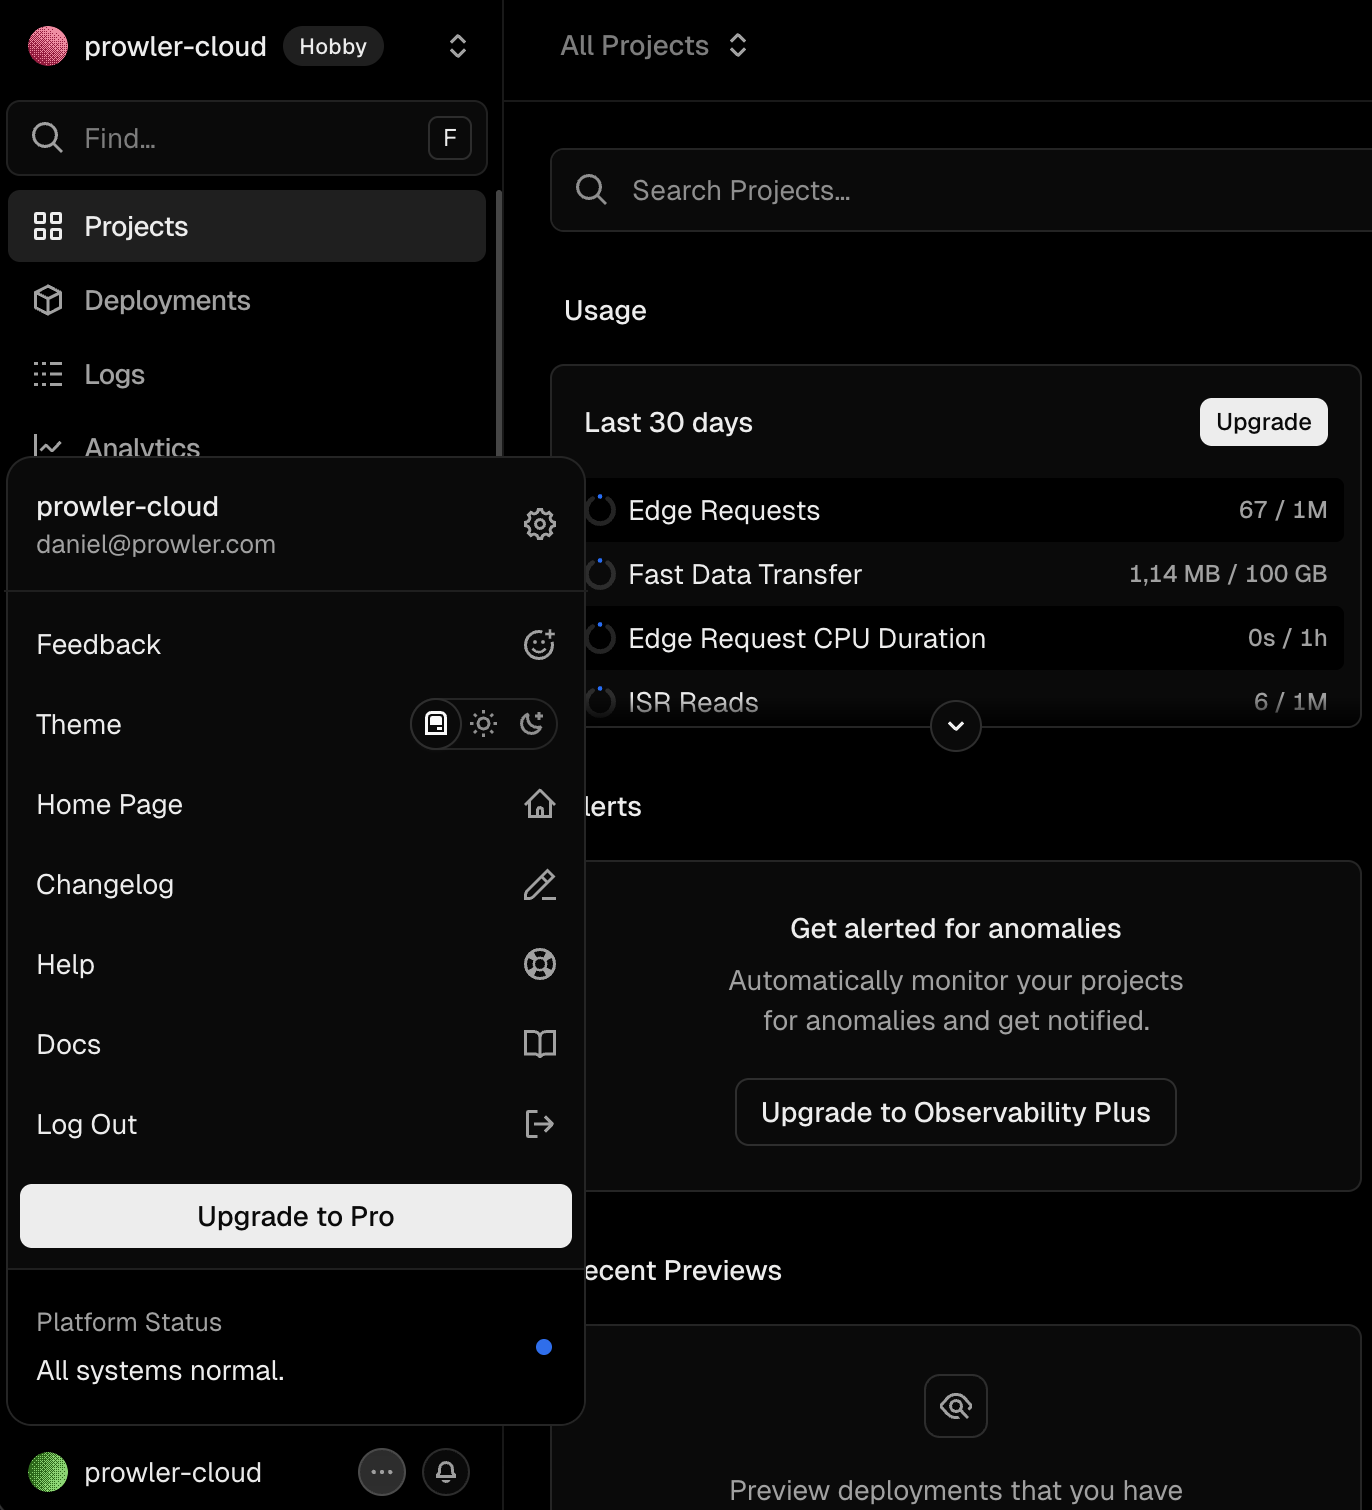Click the Edge Request CPU Duration ring
Viewport: 1372px width, 1510px height.
click(600, 638)
